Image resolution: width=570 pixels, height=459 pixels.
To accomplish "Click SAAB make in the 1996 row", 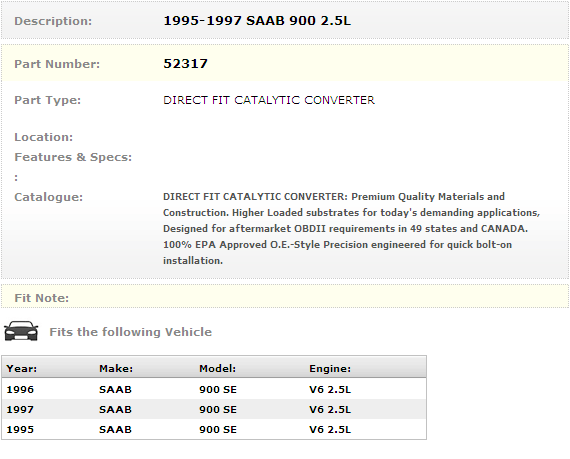I will click(x=115, y=390).
